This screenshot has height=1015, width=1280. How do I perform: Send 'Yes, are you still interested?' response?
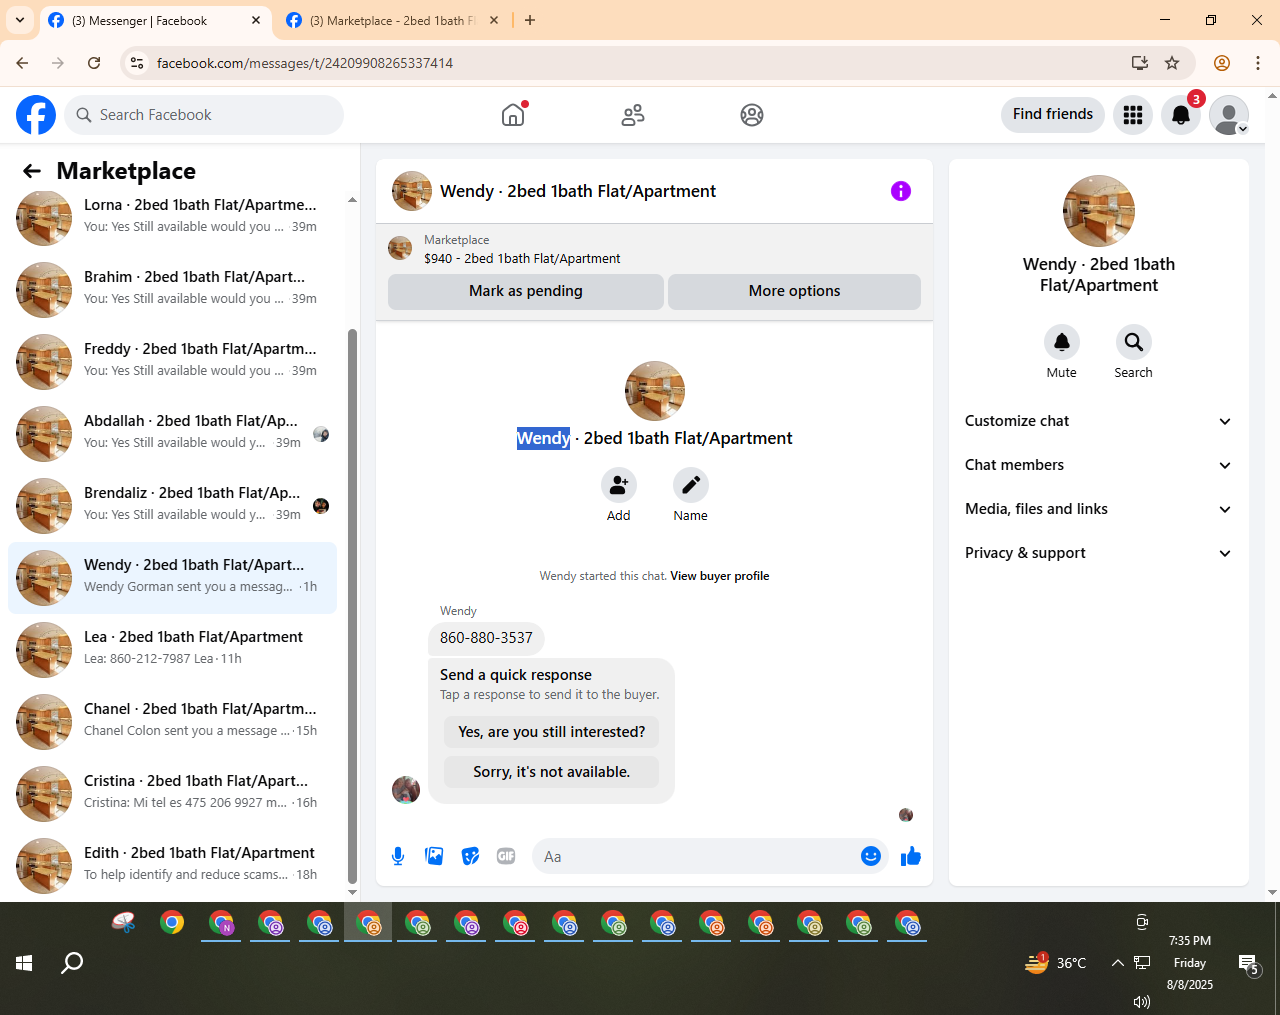coord(552,732)
